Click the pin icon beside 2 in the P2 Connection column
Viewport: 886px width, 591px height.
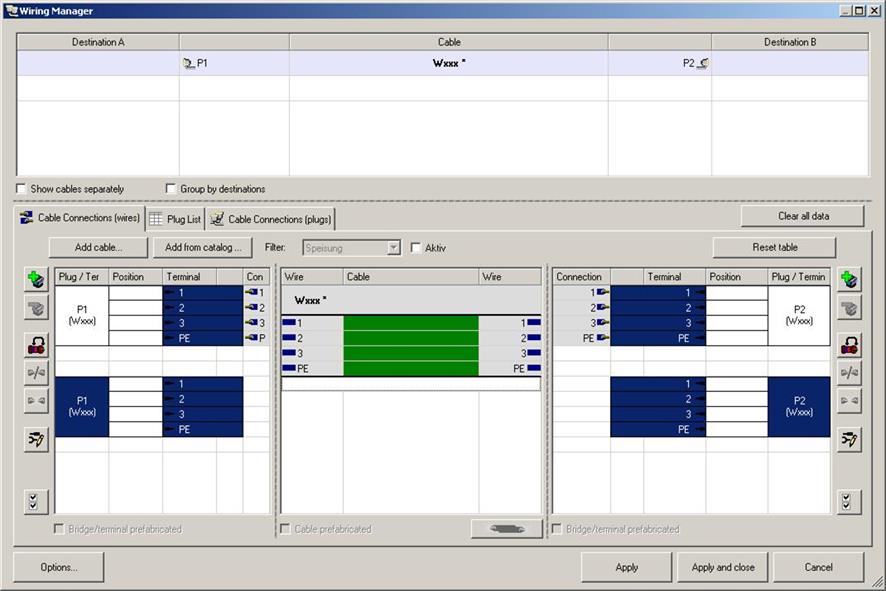pos(602,307)
